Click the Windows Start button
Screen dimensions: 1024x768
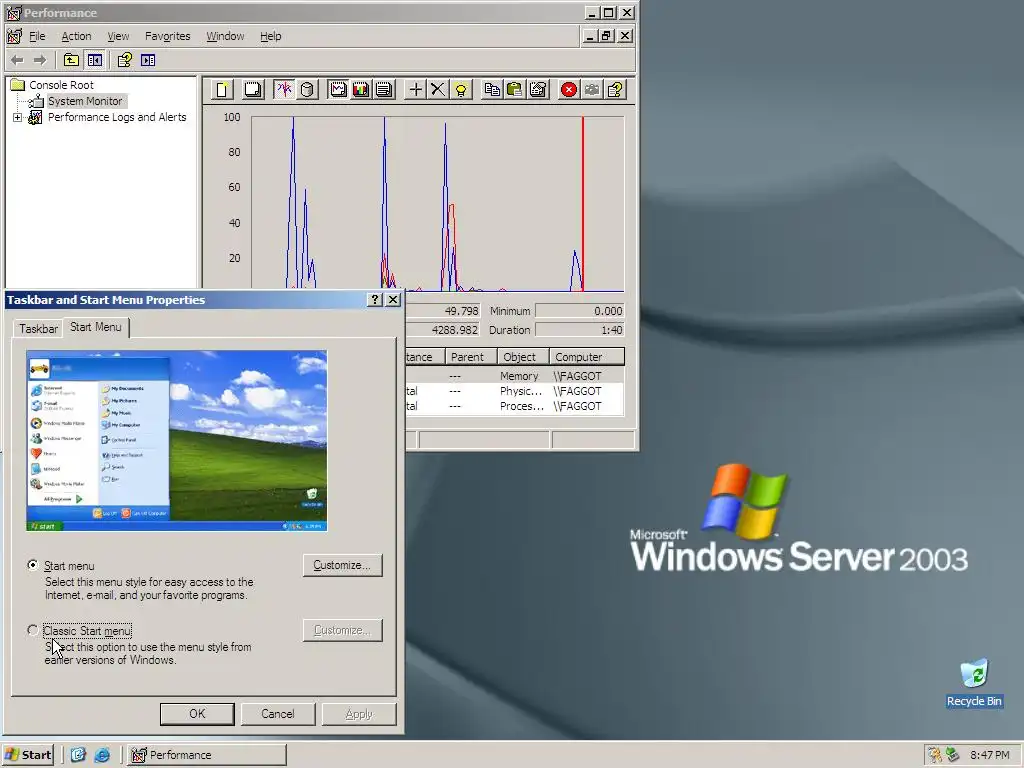coord(27,755)
